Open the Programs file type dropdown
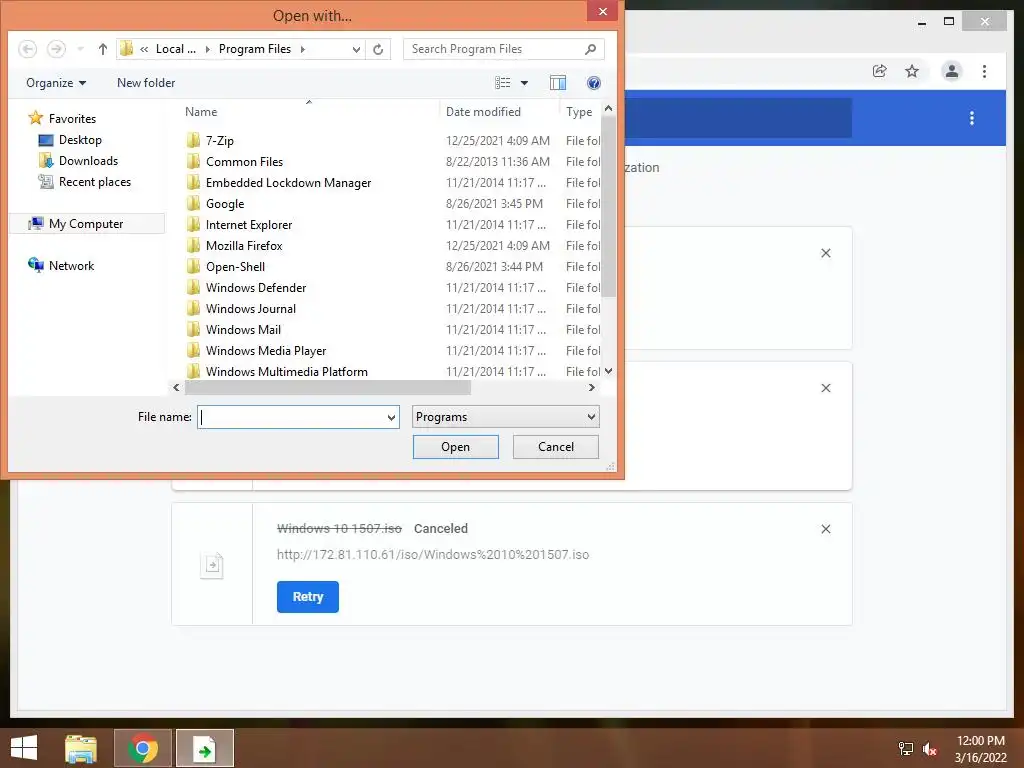The height and width of the screenshot is (768, 1024). coord(505,417)
